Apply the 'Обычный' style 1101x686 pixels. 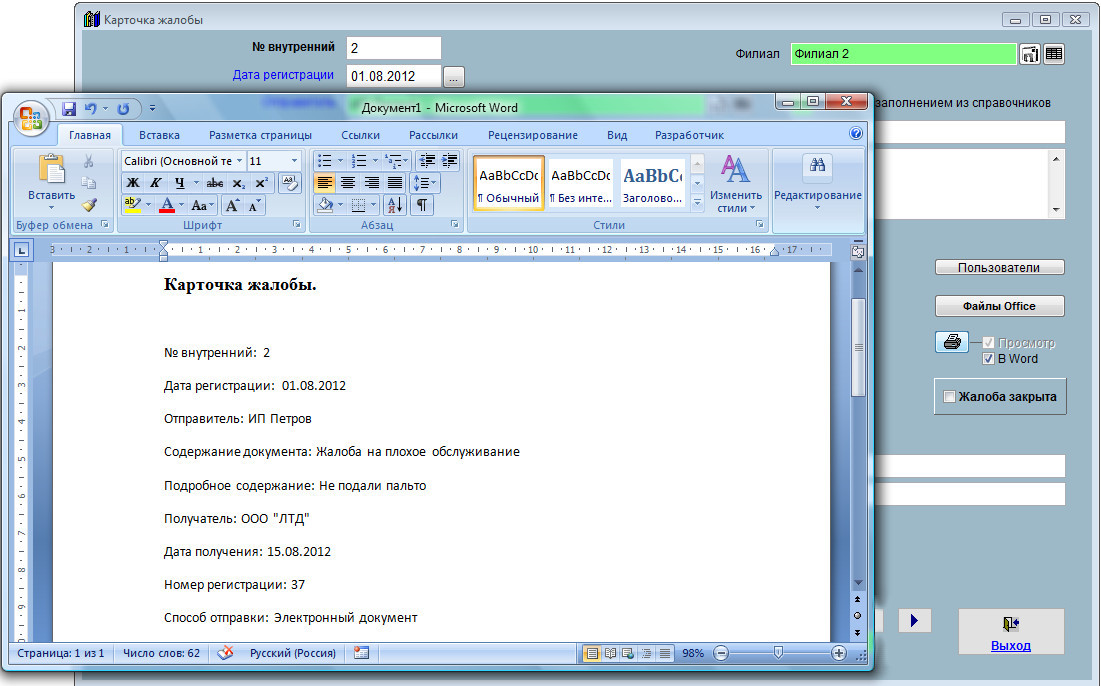(x=509, y=183)
